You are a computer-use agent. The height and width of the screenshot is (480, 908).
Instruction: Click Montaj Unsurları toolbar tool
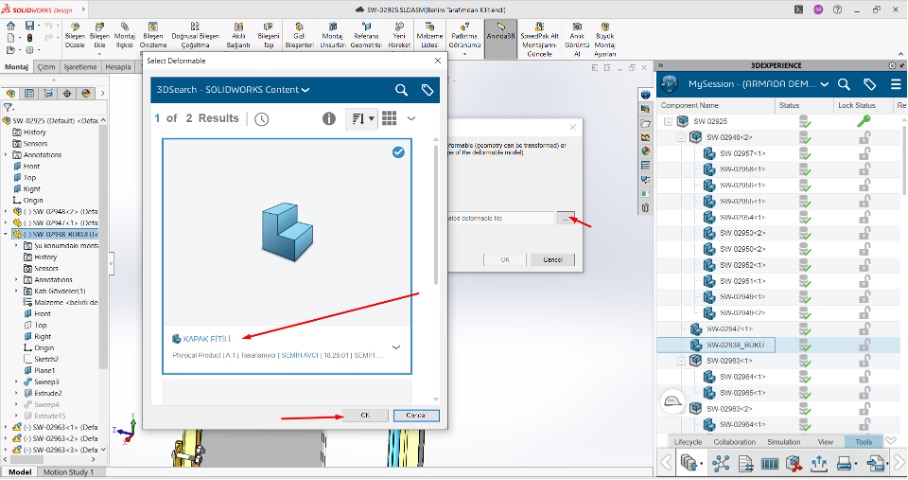point(332,36)
